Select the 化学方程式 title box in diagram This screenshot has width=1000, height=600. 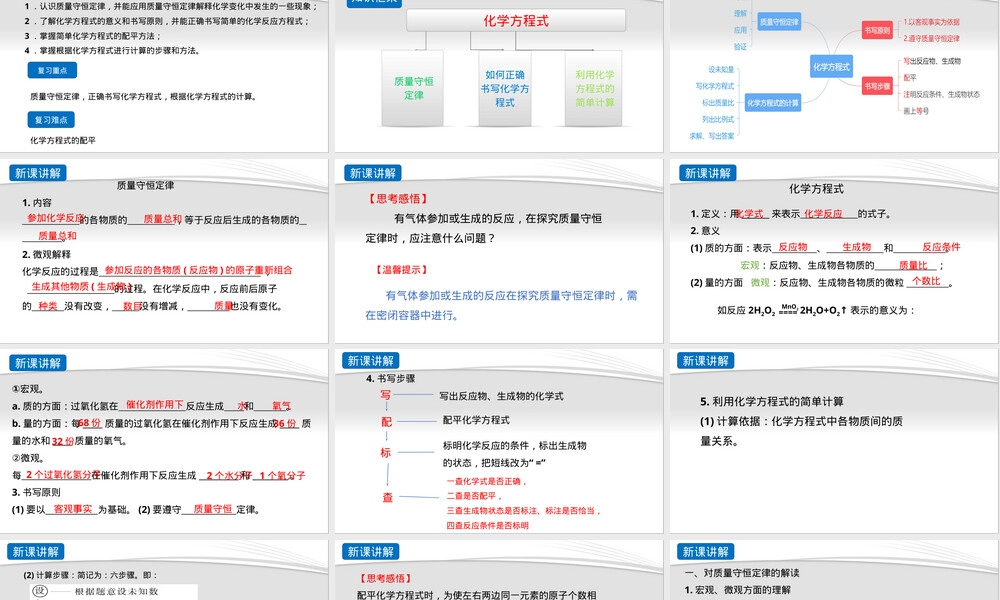tap(516, 21)
